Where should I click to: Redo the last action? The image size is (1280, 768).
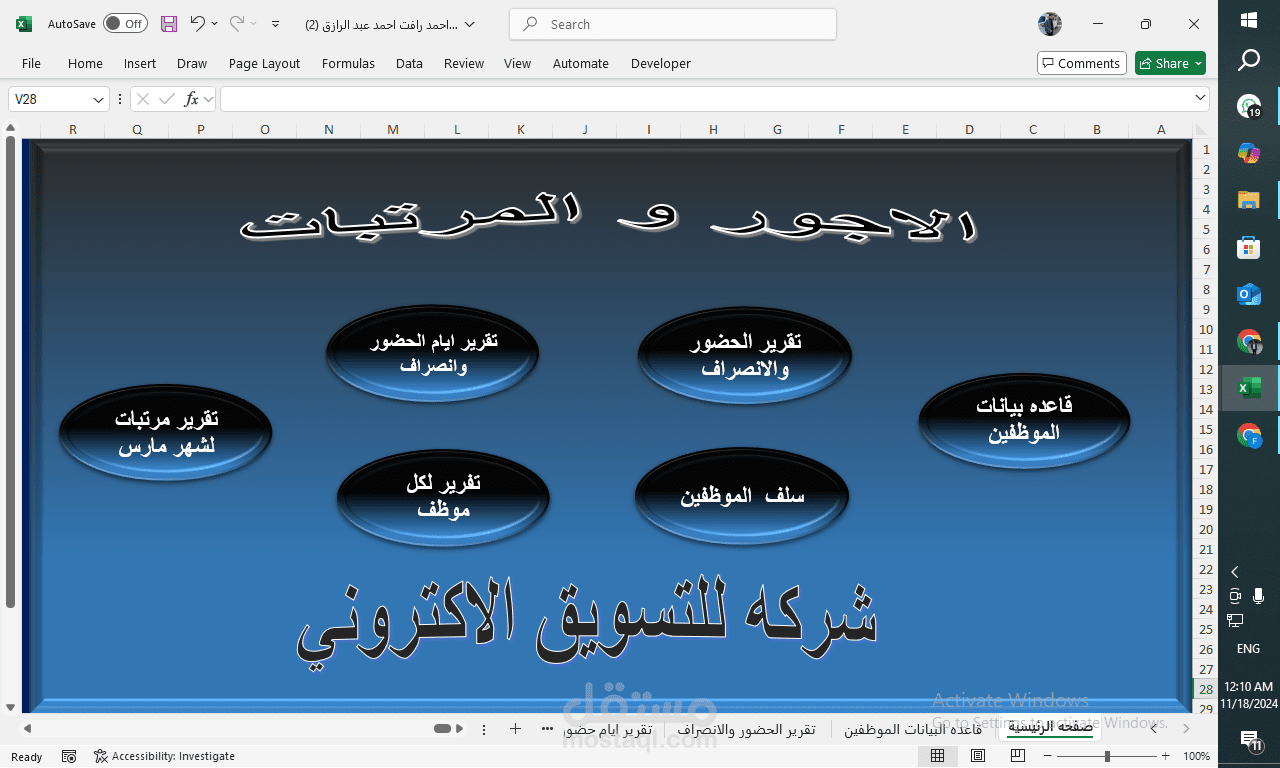pyautogui.click(x=236, y=24)
